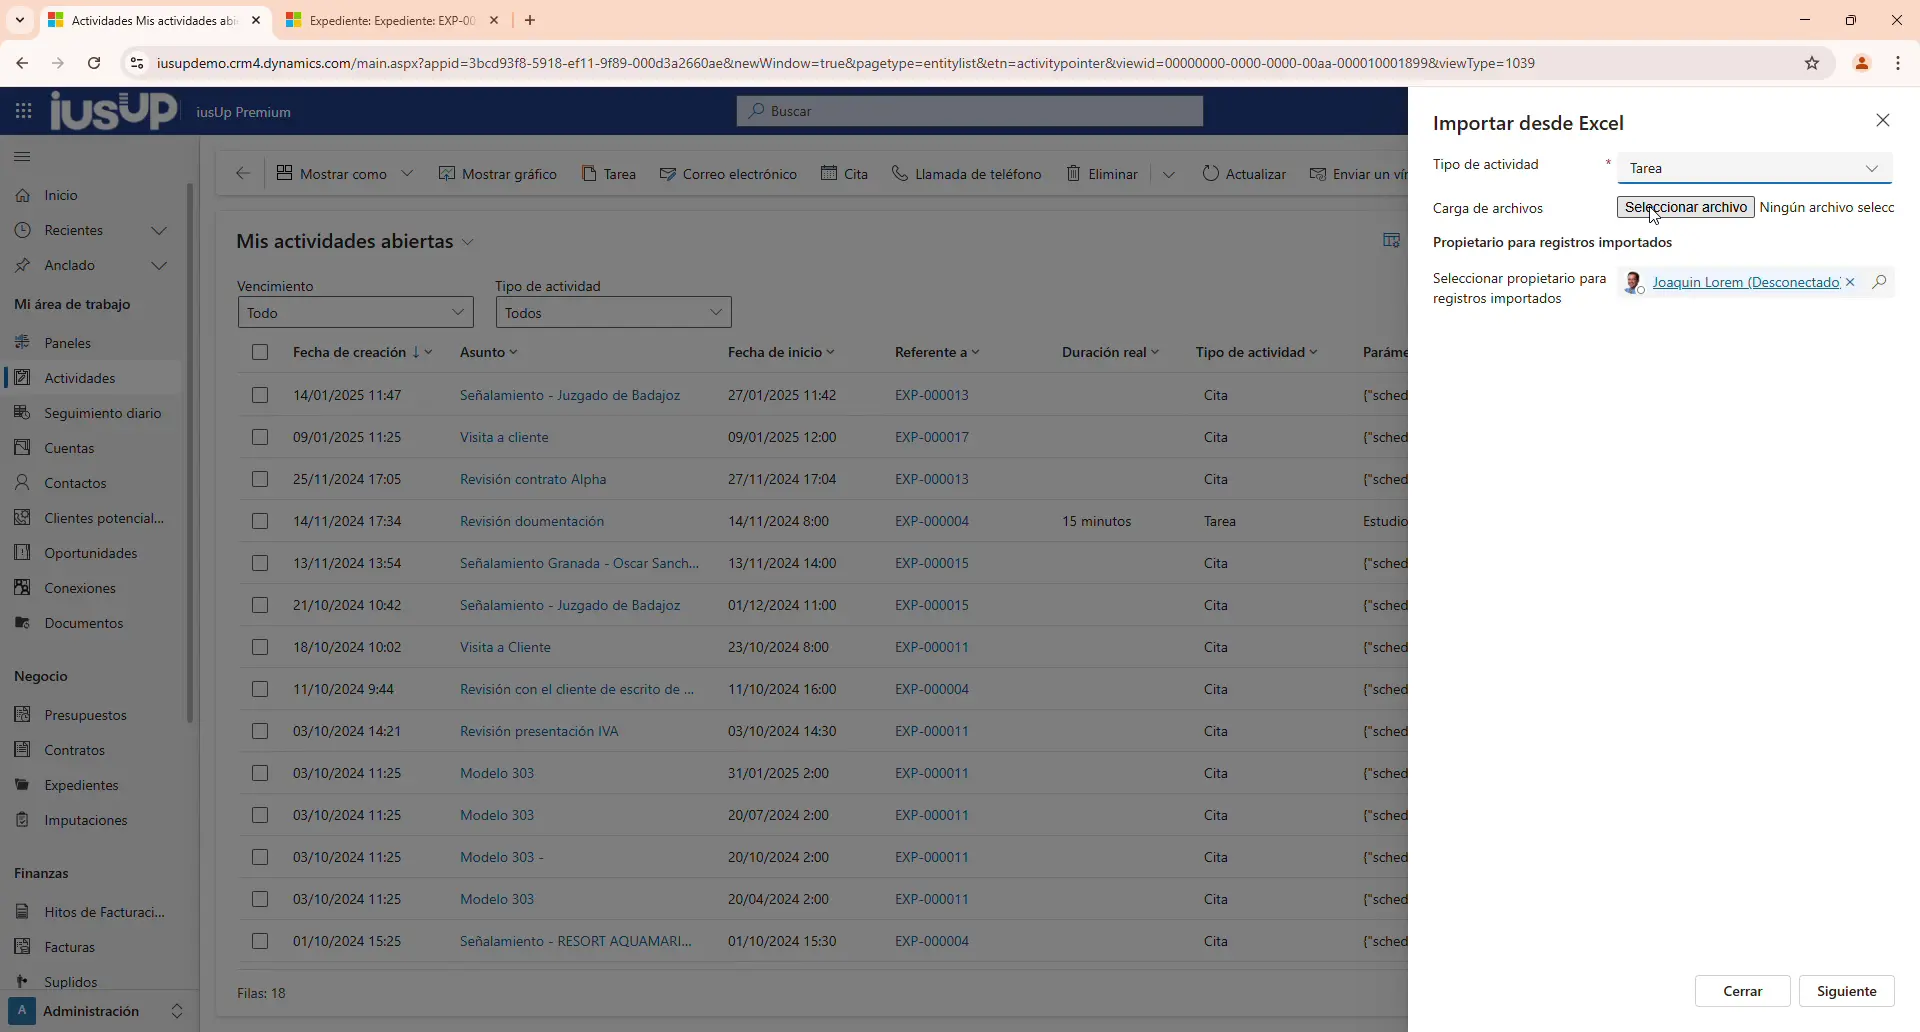This screenshot has height=1032, width=1920.
Task: Click the Buscar search field
Action: coord(969,111)
